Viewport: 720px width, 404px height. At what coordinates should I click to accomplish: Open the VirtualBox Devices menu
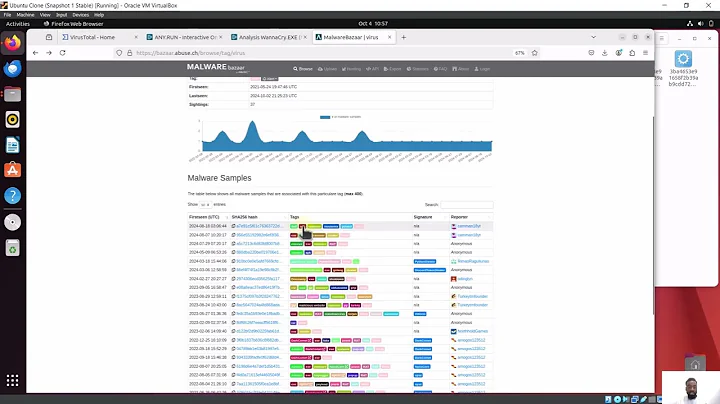(80, 15)
